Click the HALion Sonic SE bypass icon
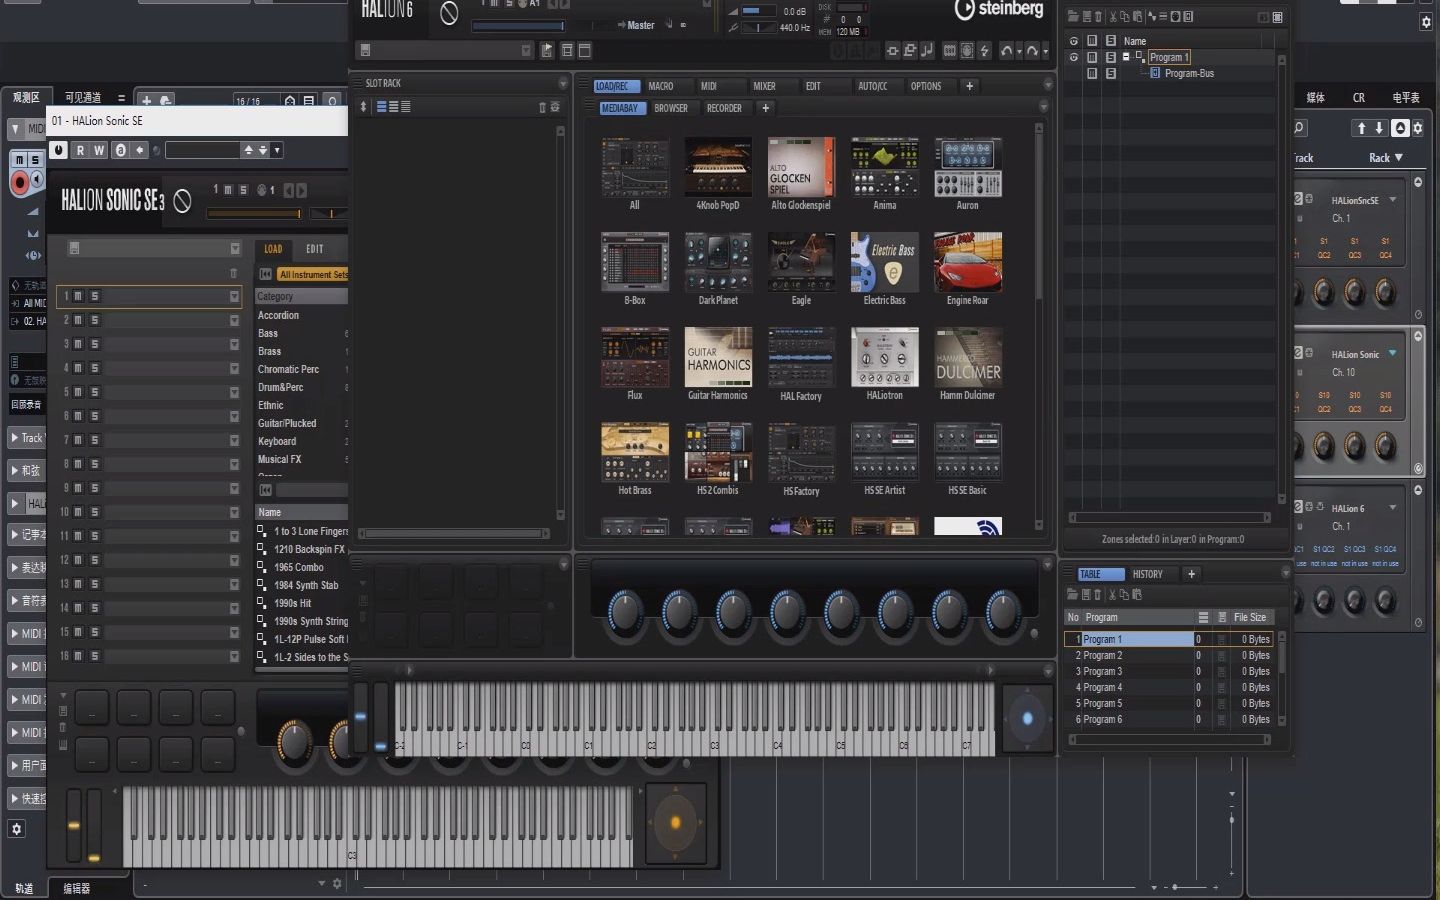Viewport: 1440px width, 900px height. [182, 201]
